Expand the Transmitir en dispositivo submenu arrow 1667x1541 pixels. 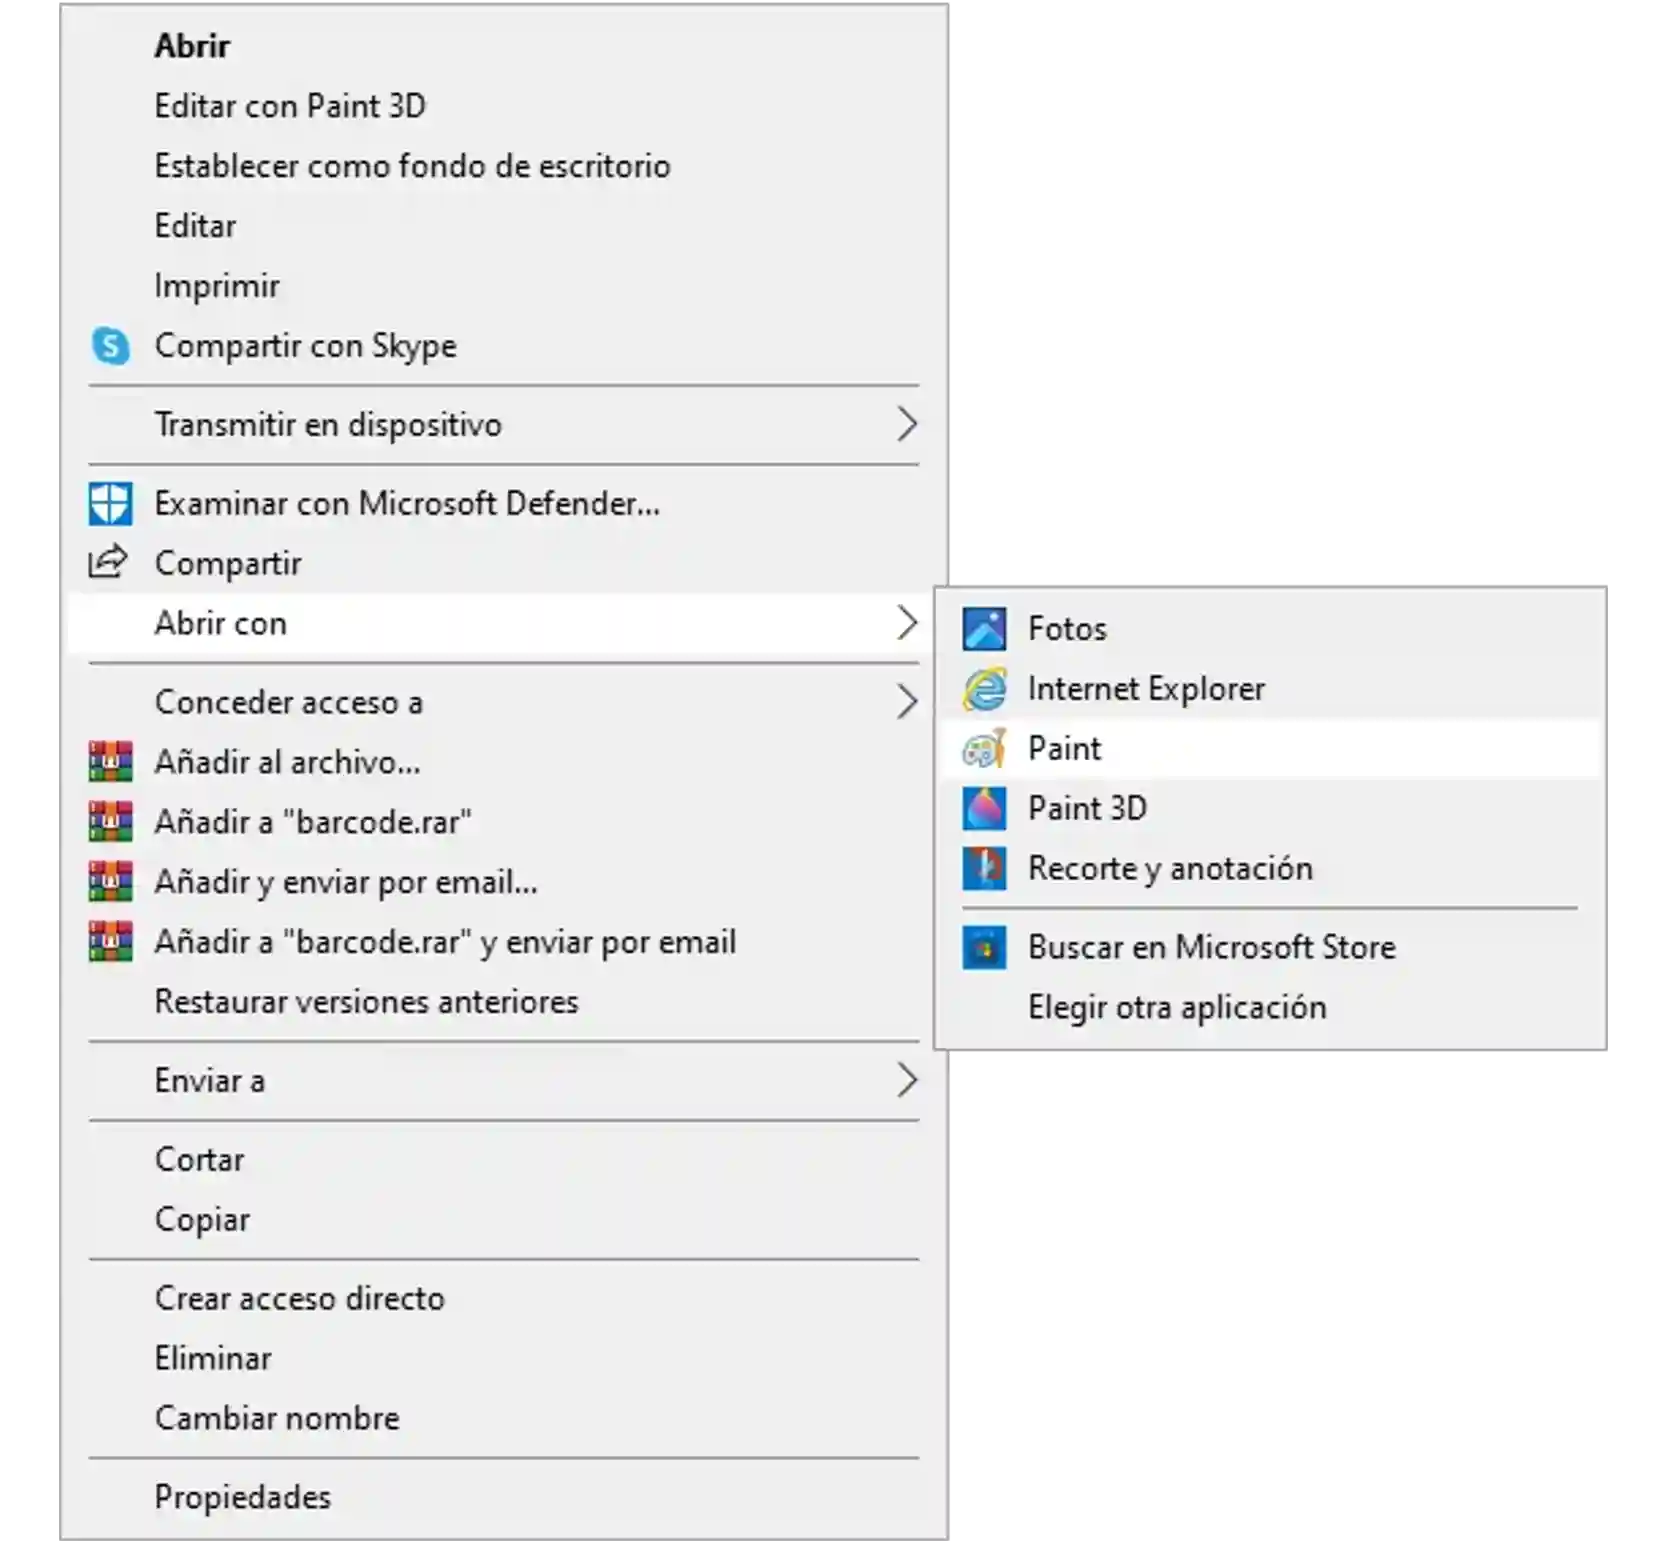tap(906, 424)
